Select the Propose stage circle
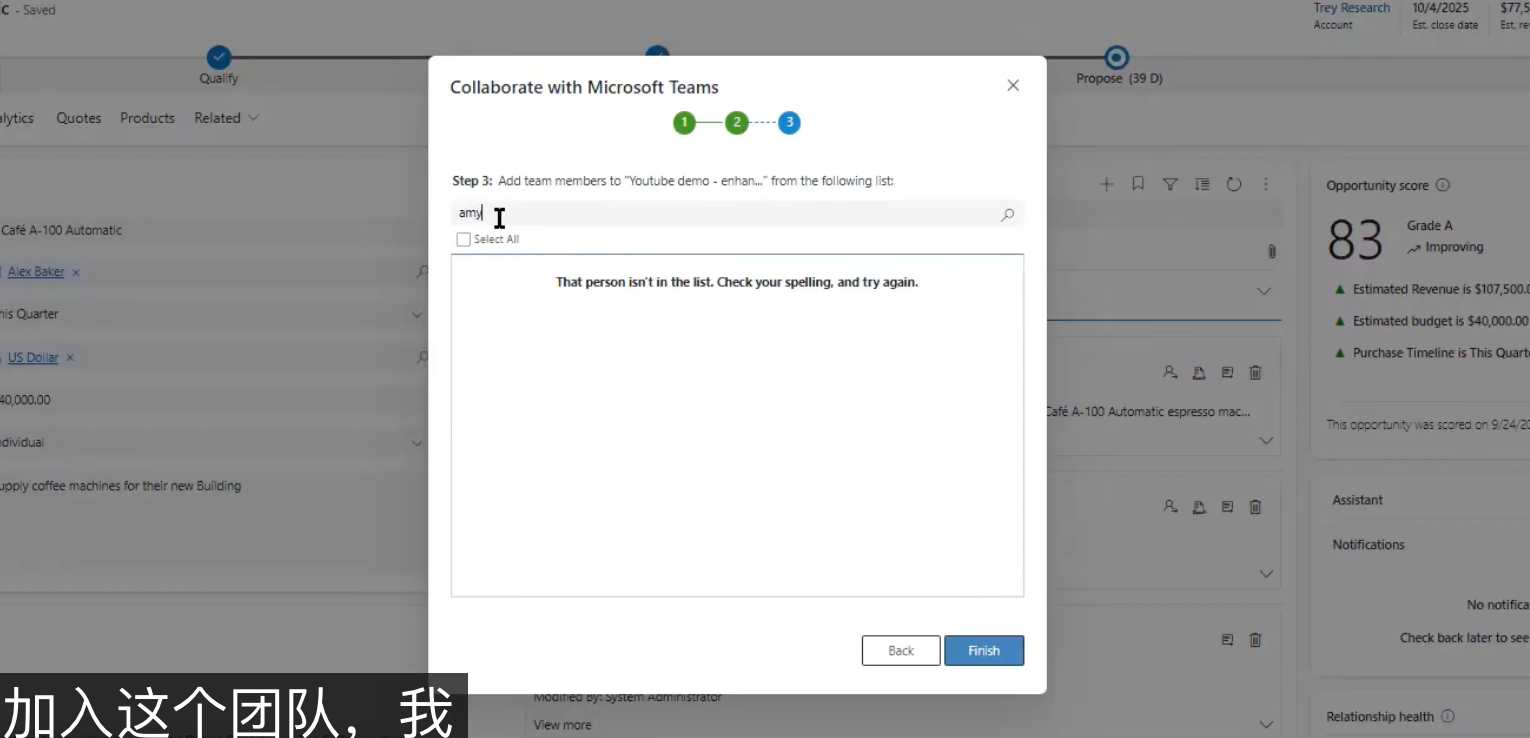The height and width of the screenshot is (738, 1530). [x=1117, y=57]
